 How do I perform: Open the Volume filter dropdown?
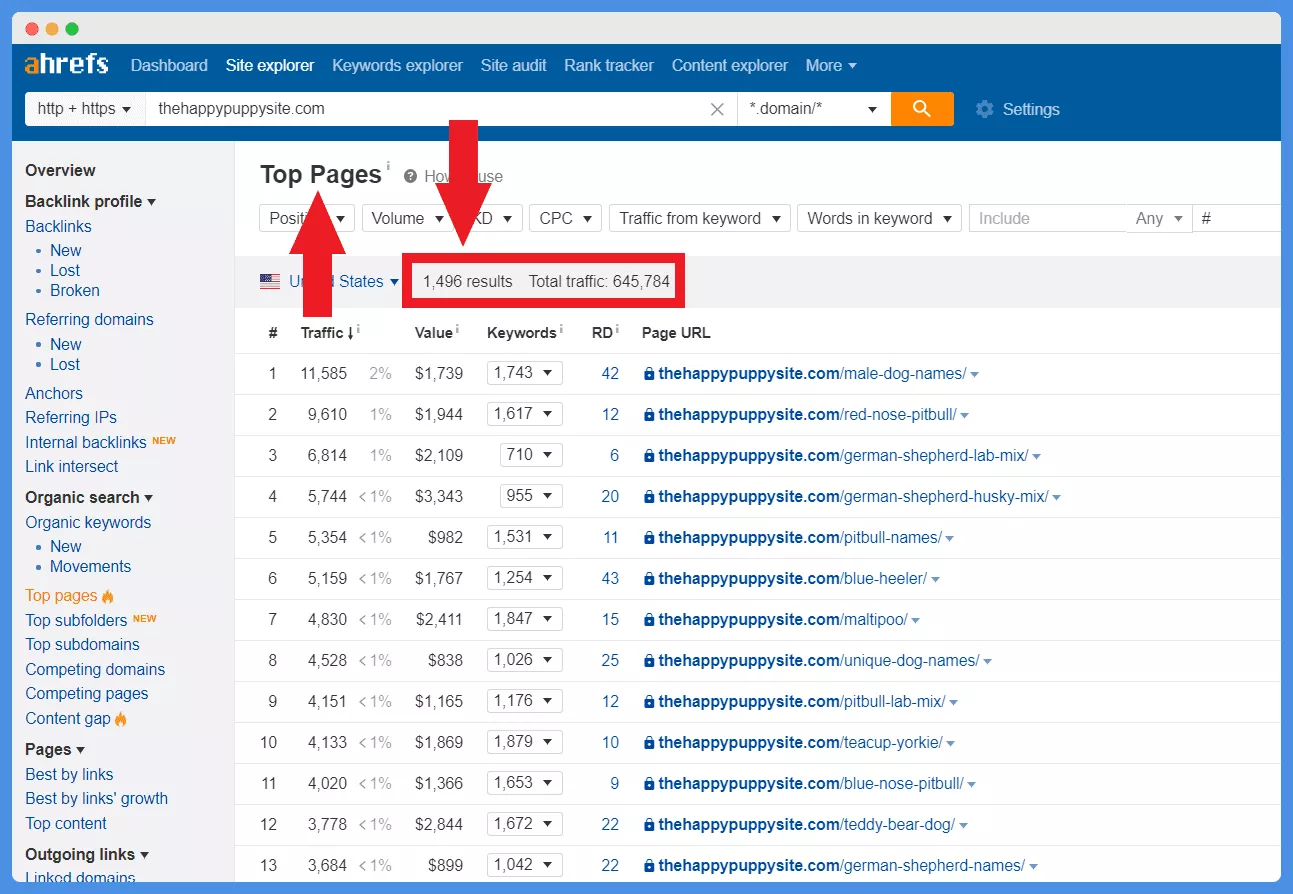click(x=407, y=218)
